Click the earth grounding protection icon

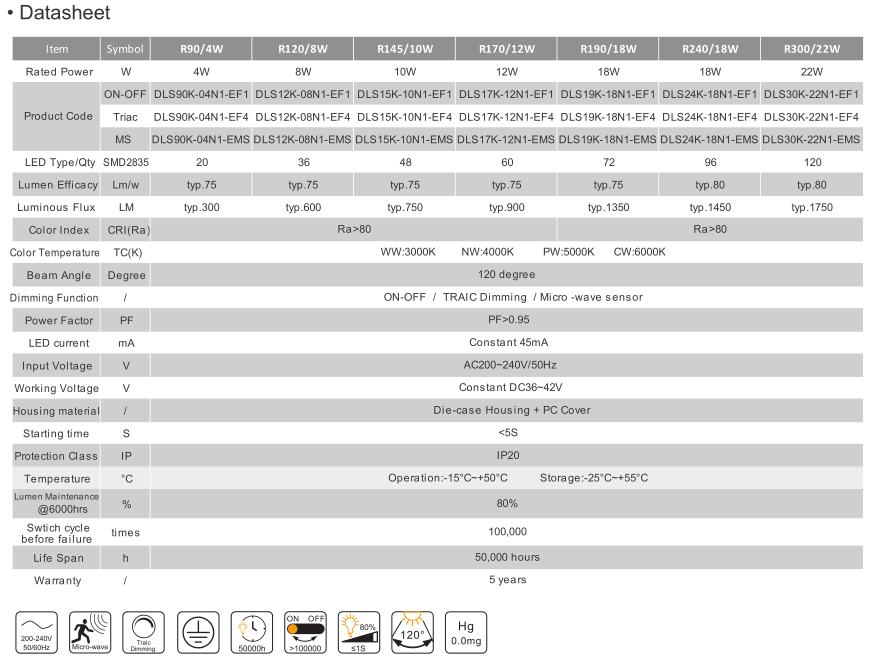click(197, 632)
